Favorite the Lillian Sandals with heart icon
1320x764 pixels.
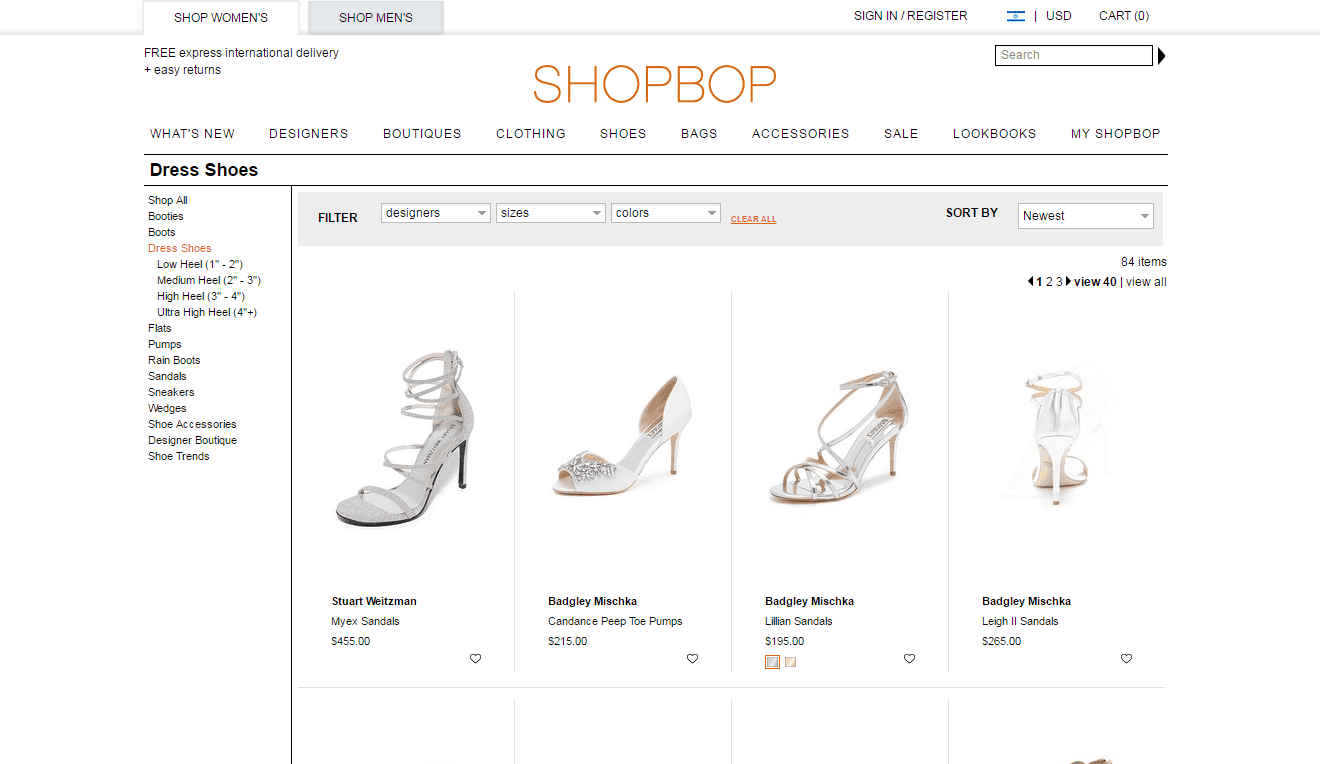pos(909,659)
